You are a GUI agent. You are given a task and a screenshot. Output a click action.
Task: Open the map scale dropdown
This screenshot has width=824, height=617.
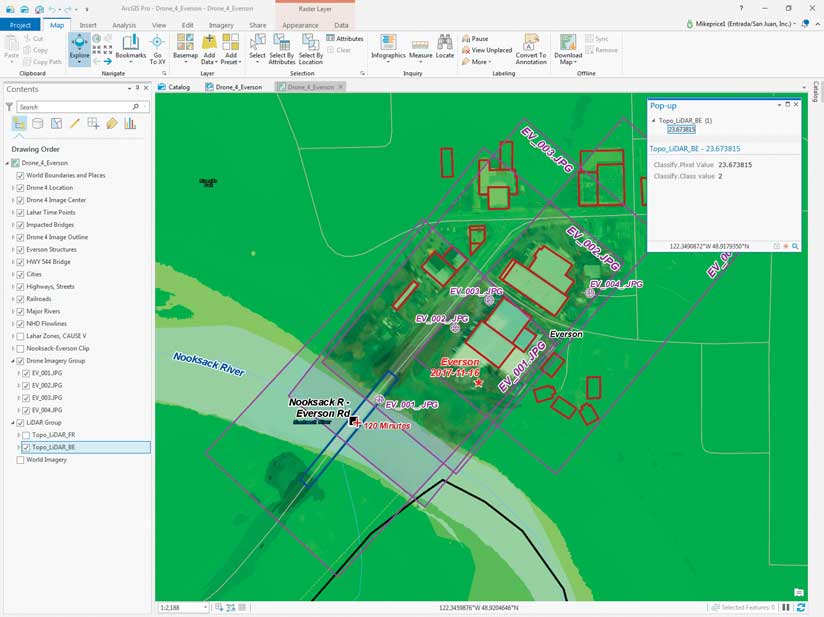[x=205, y=608]
